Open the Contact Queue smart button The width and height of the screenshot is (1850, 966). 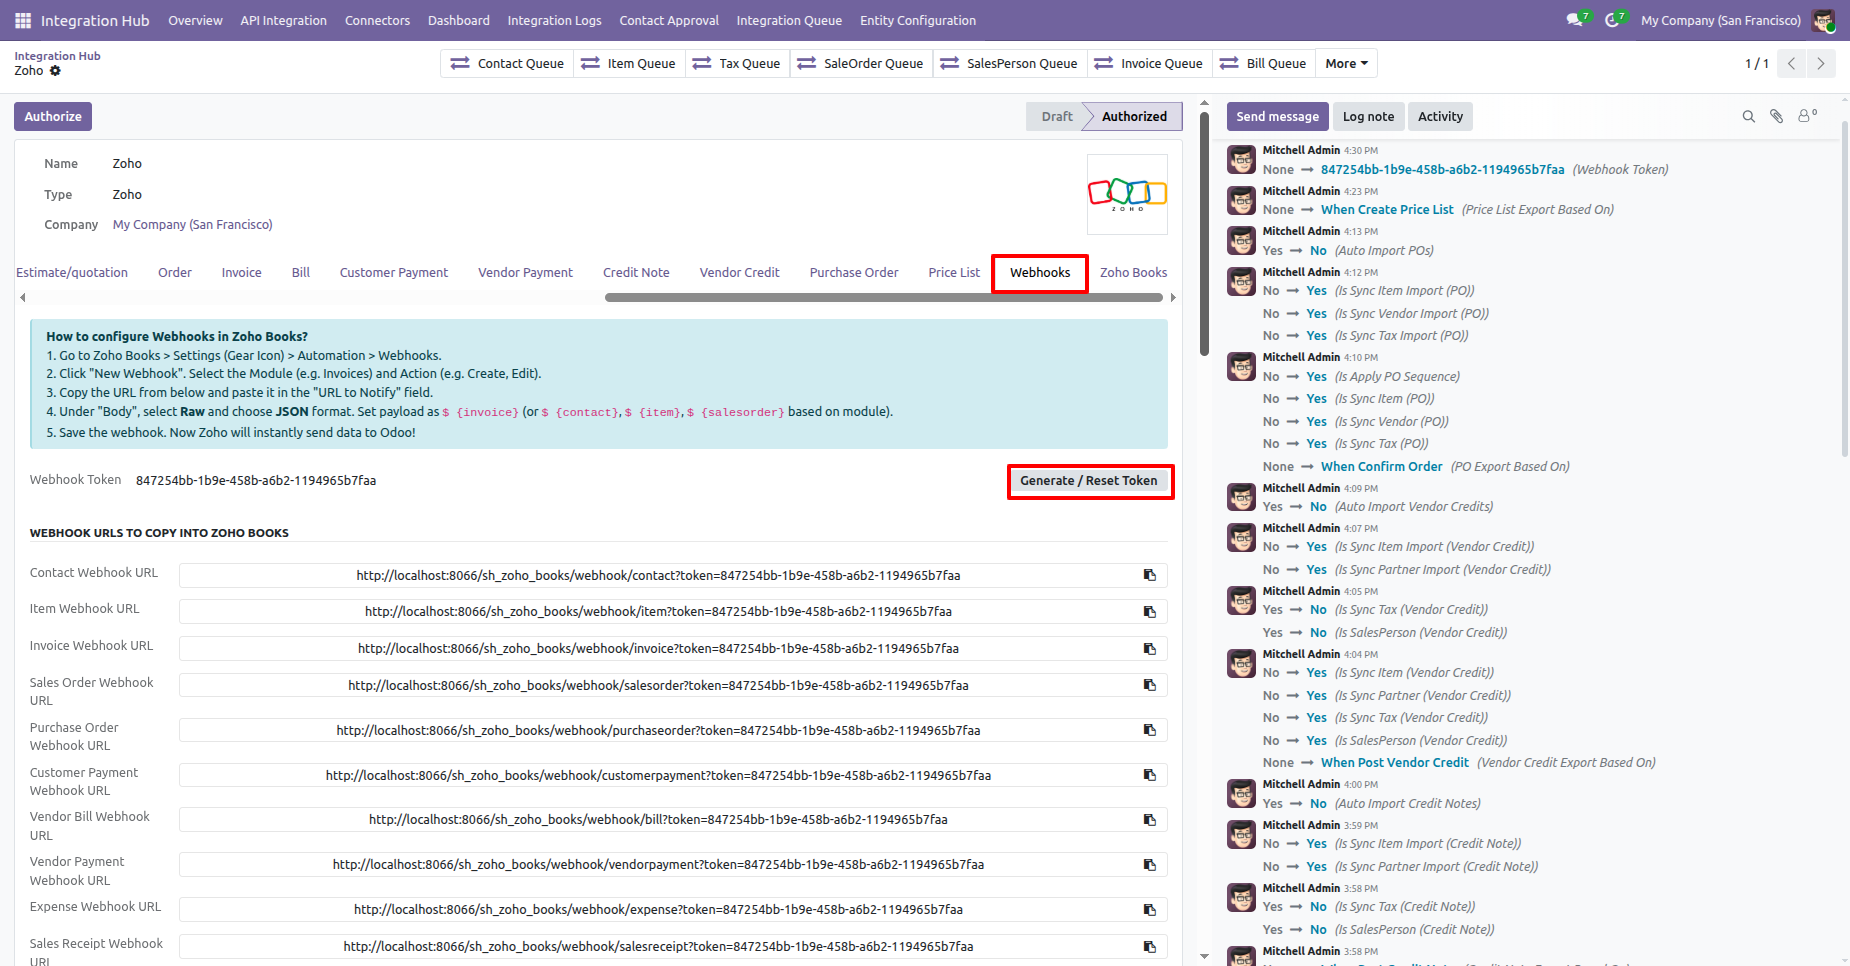(x=507, y=64)
